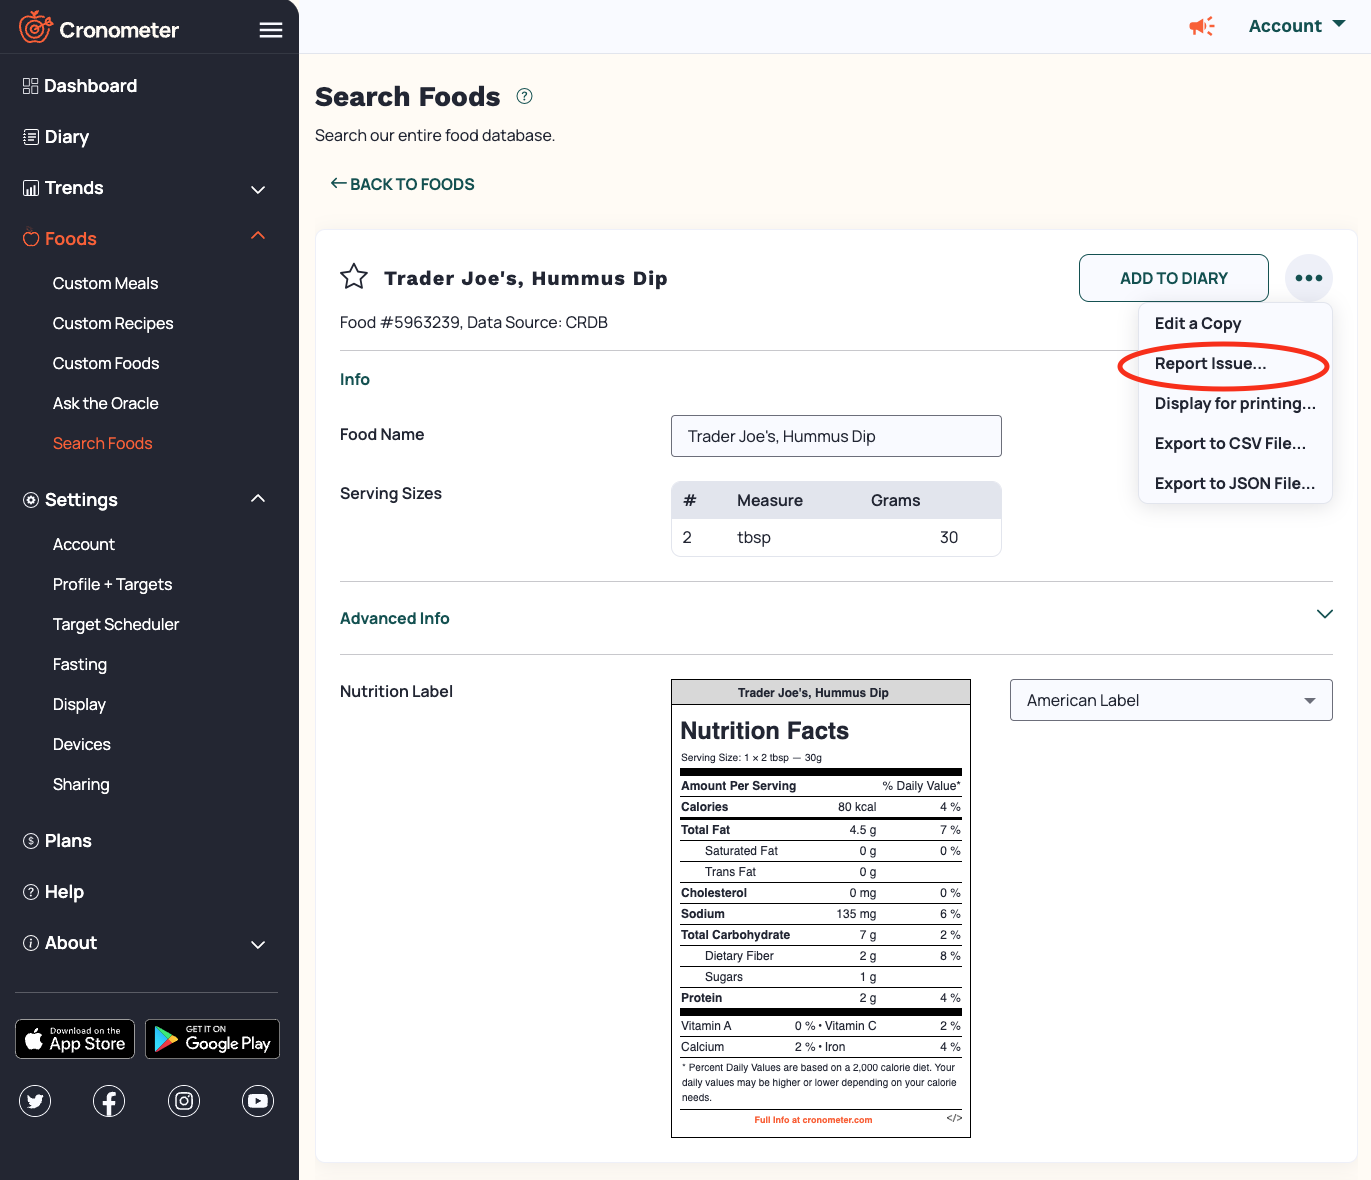The height and width of the screenshot is (1180, 1371).
Task: Open Devices settings
Action: pos(82,744)
